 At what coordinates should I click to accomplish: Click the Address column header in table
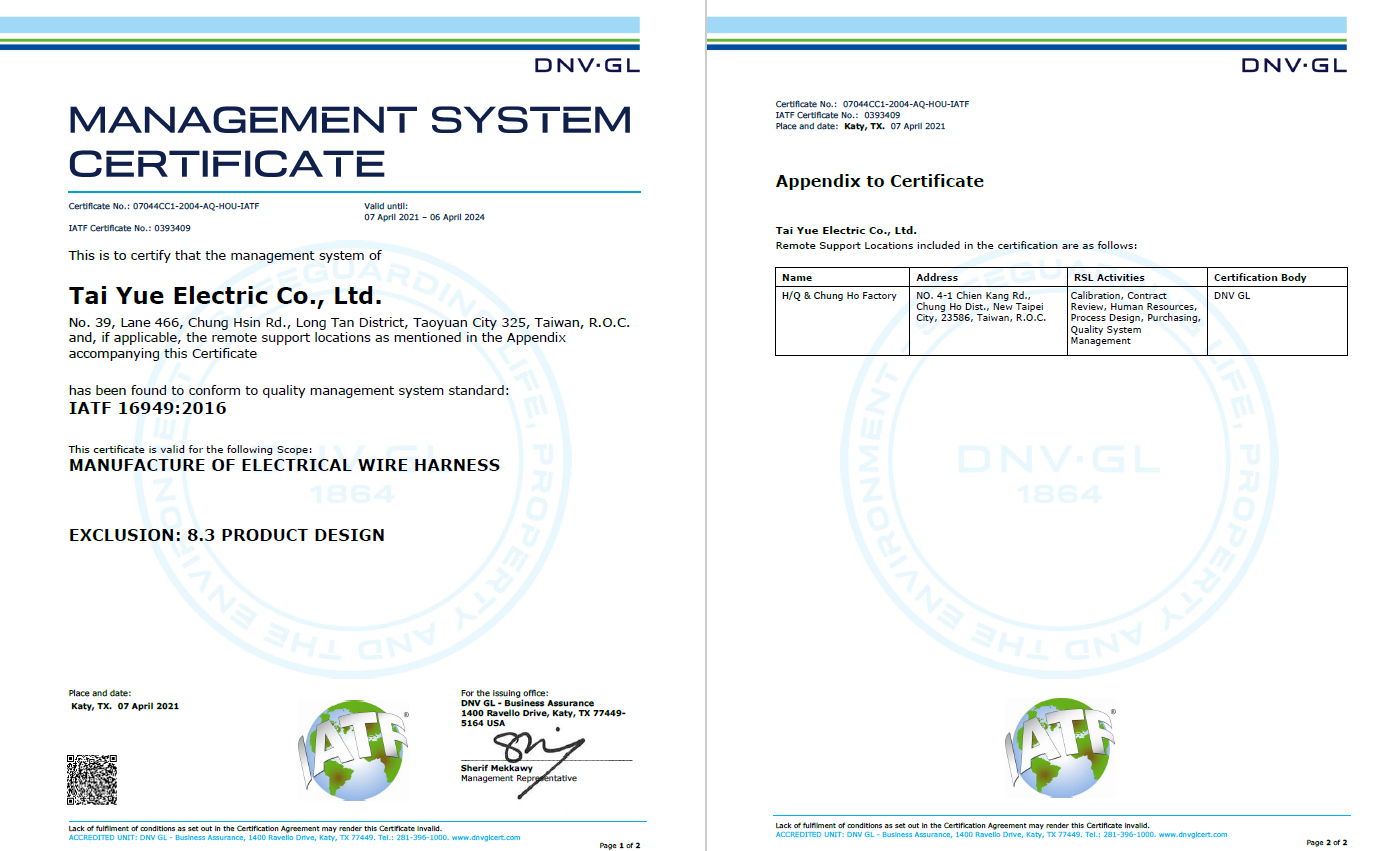pos(936,277)
